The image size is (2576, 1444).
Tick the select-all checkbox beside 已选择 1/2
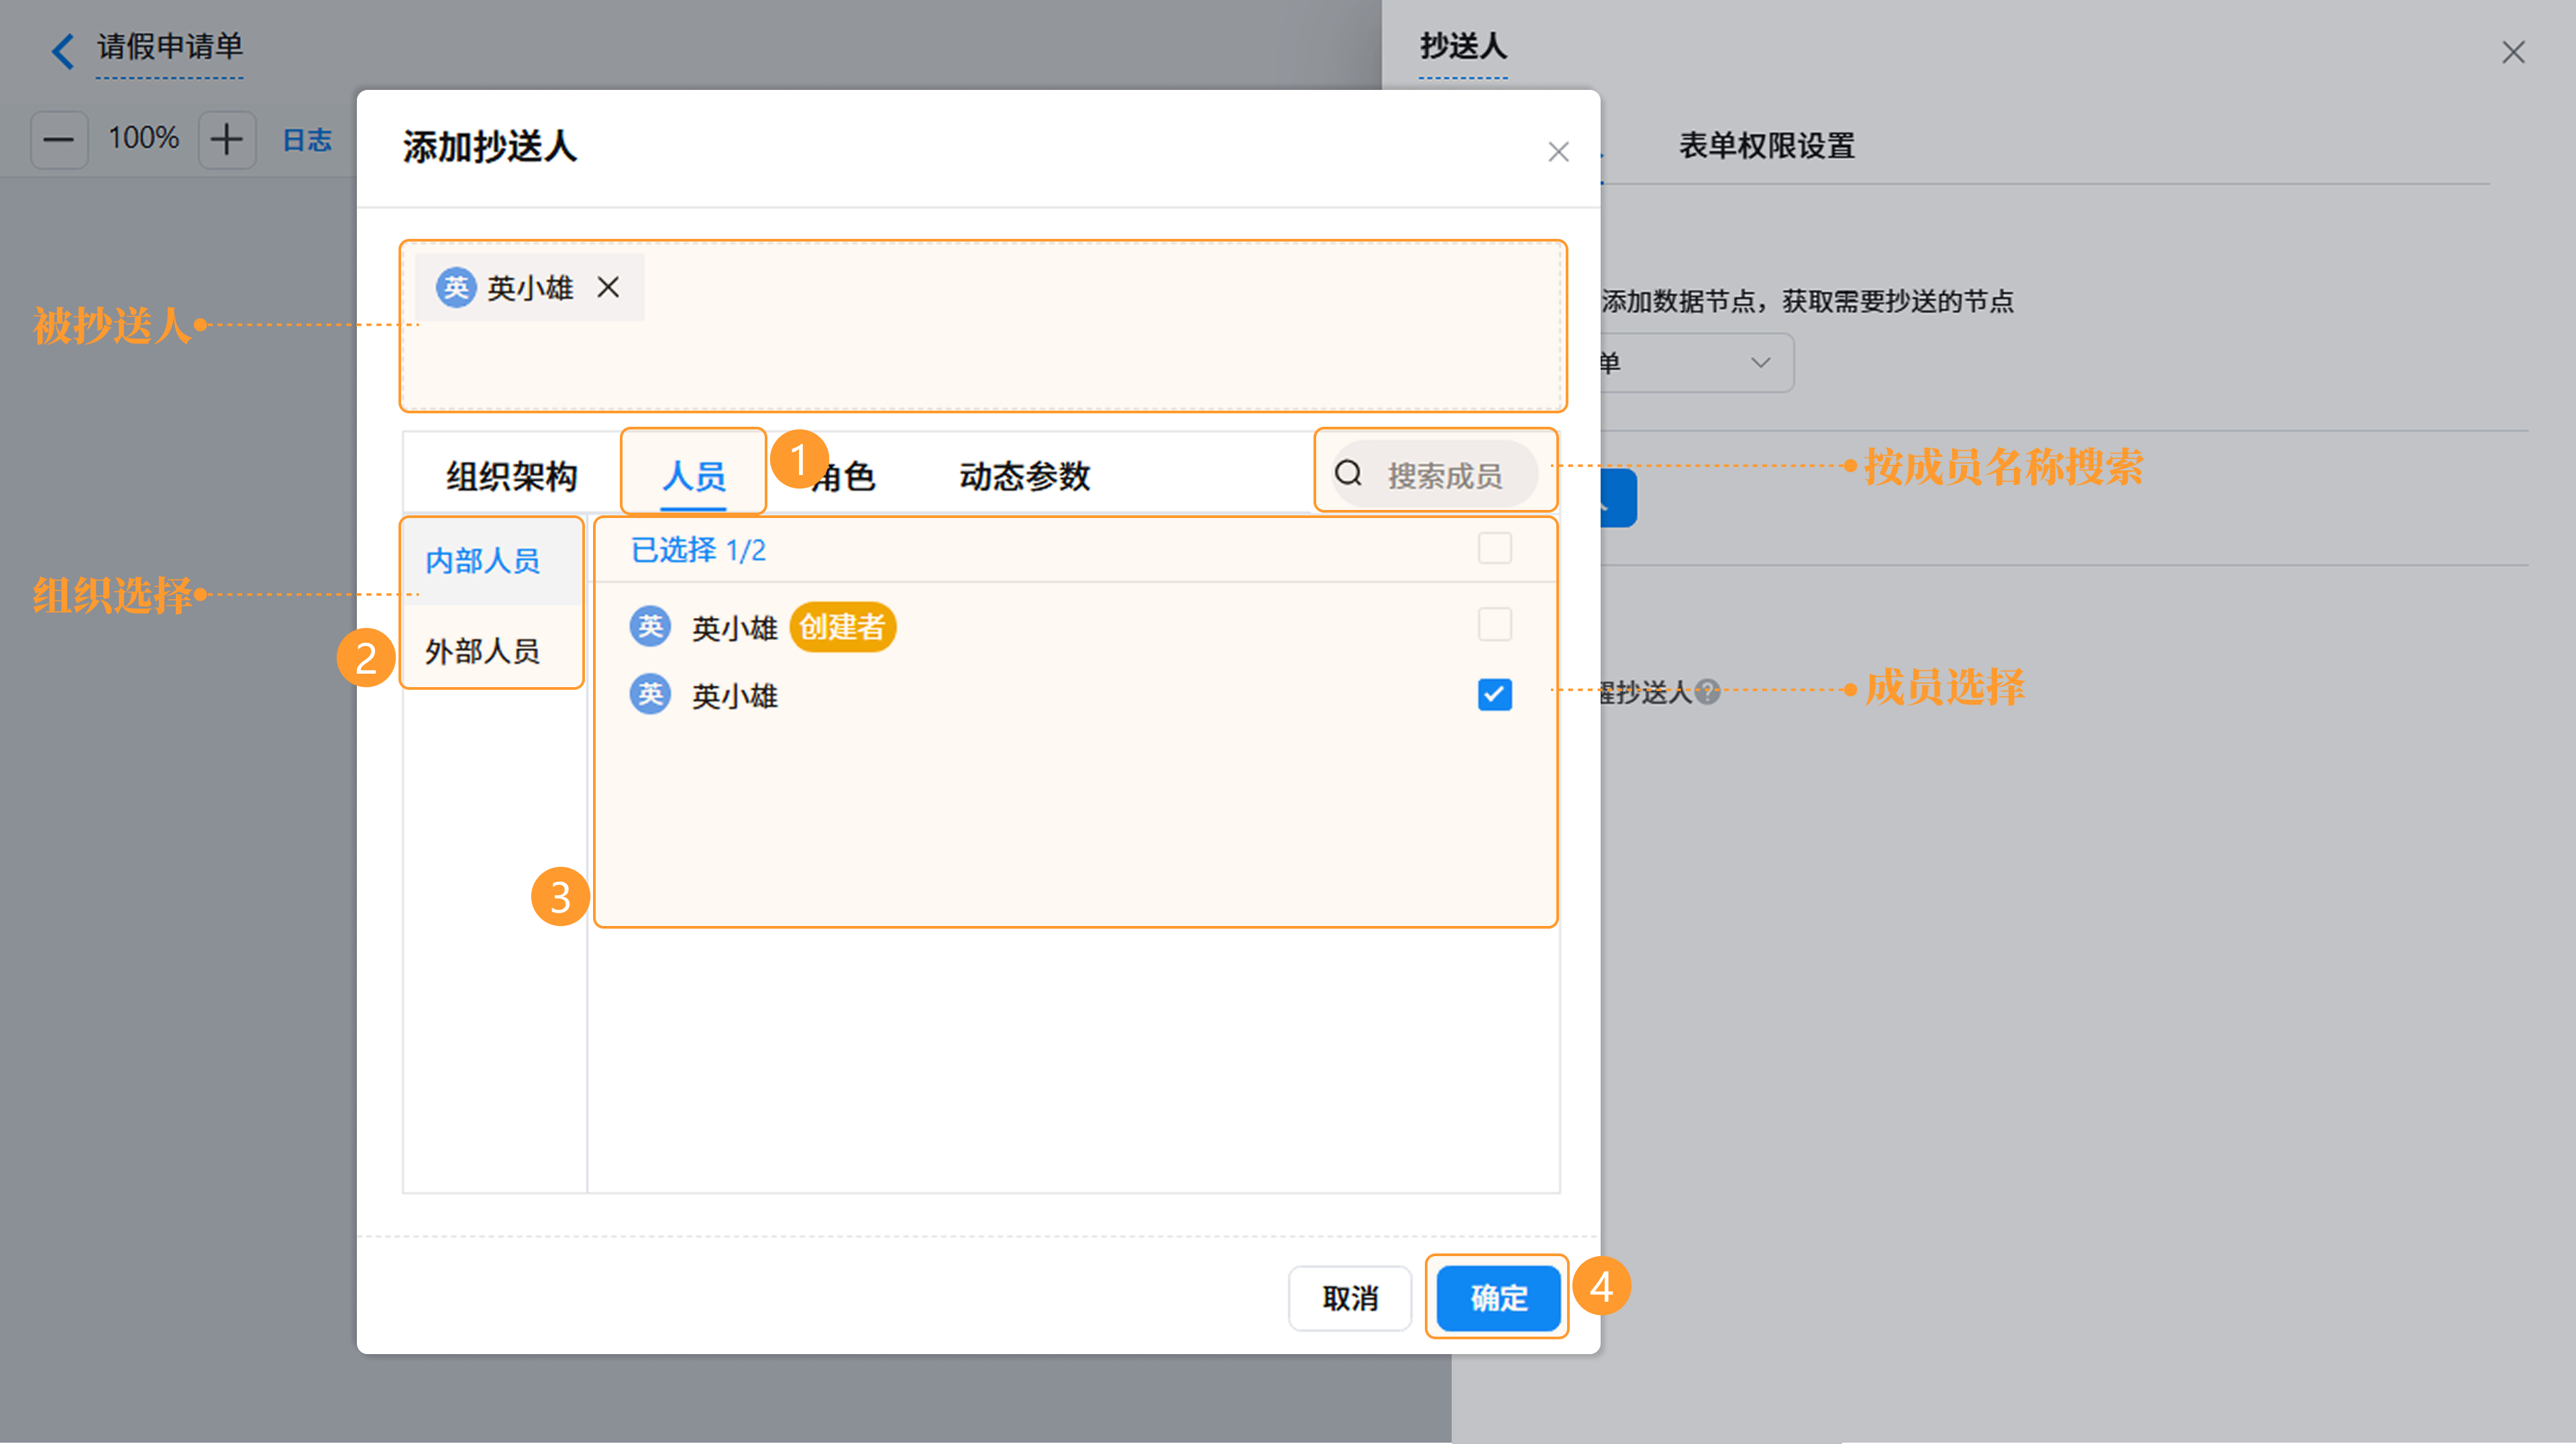pos(1495,548)
